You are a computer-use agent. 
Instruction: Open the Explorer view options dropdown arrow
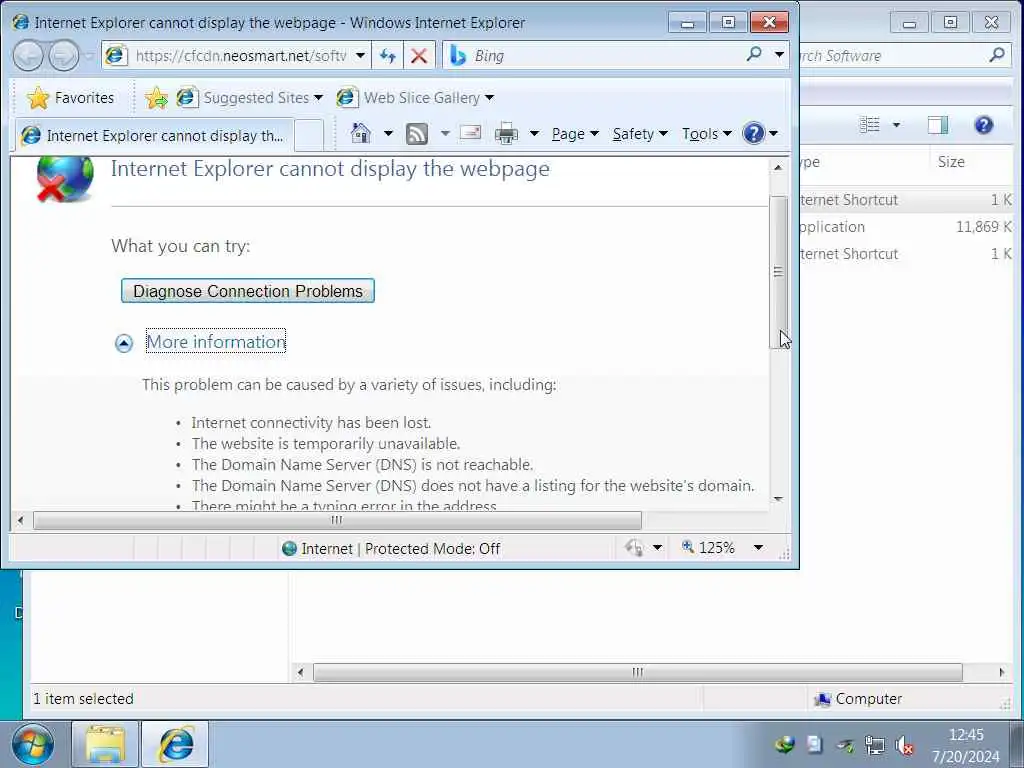[x=896, y=125]
